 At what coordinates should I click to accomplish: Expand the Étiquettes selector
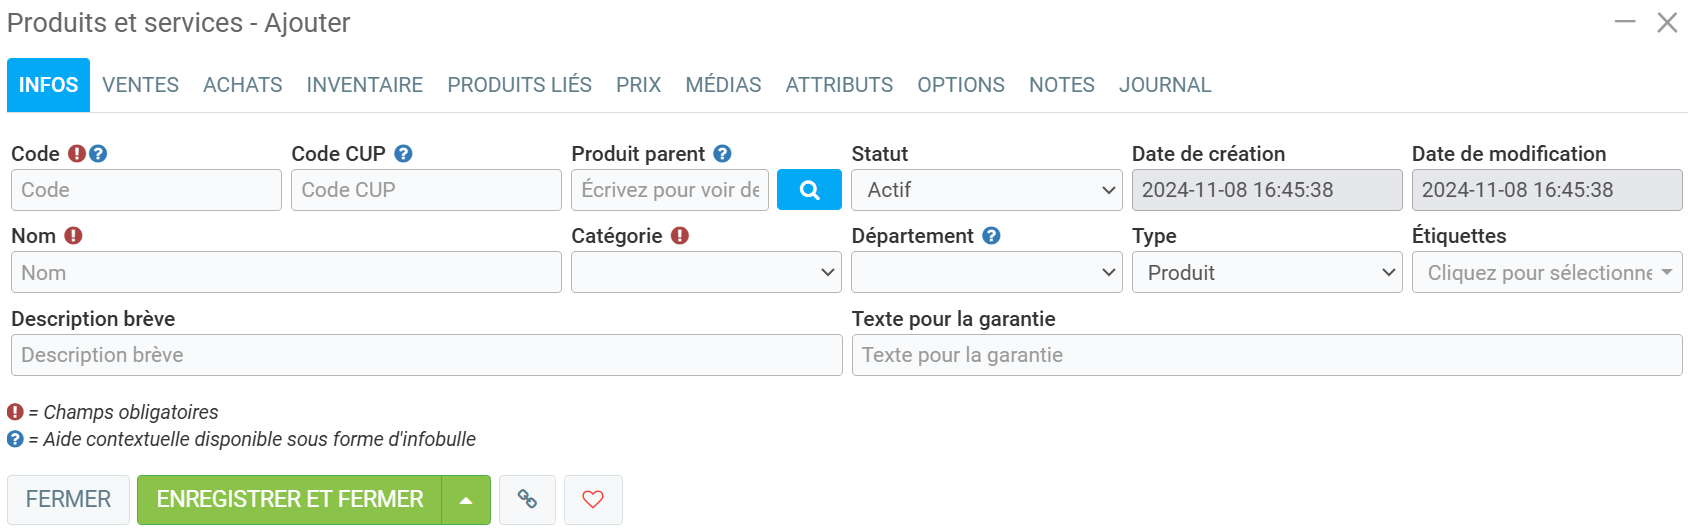point(1546,273)
